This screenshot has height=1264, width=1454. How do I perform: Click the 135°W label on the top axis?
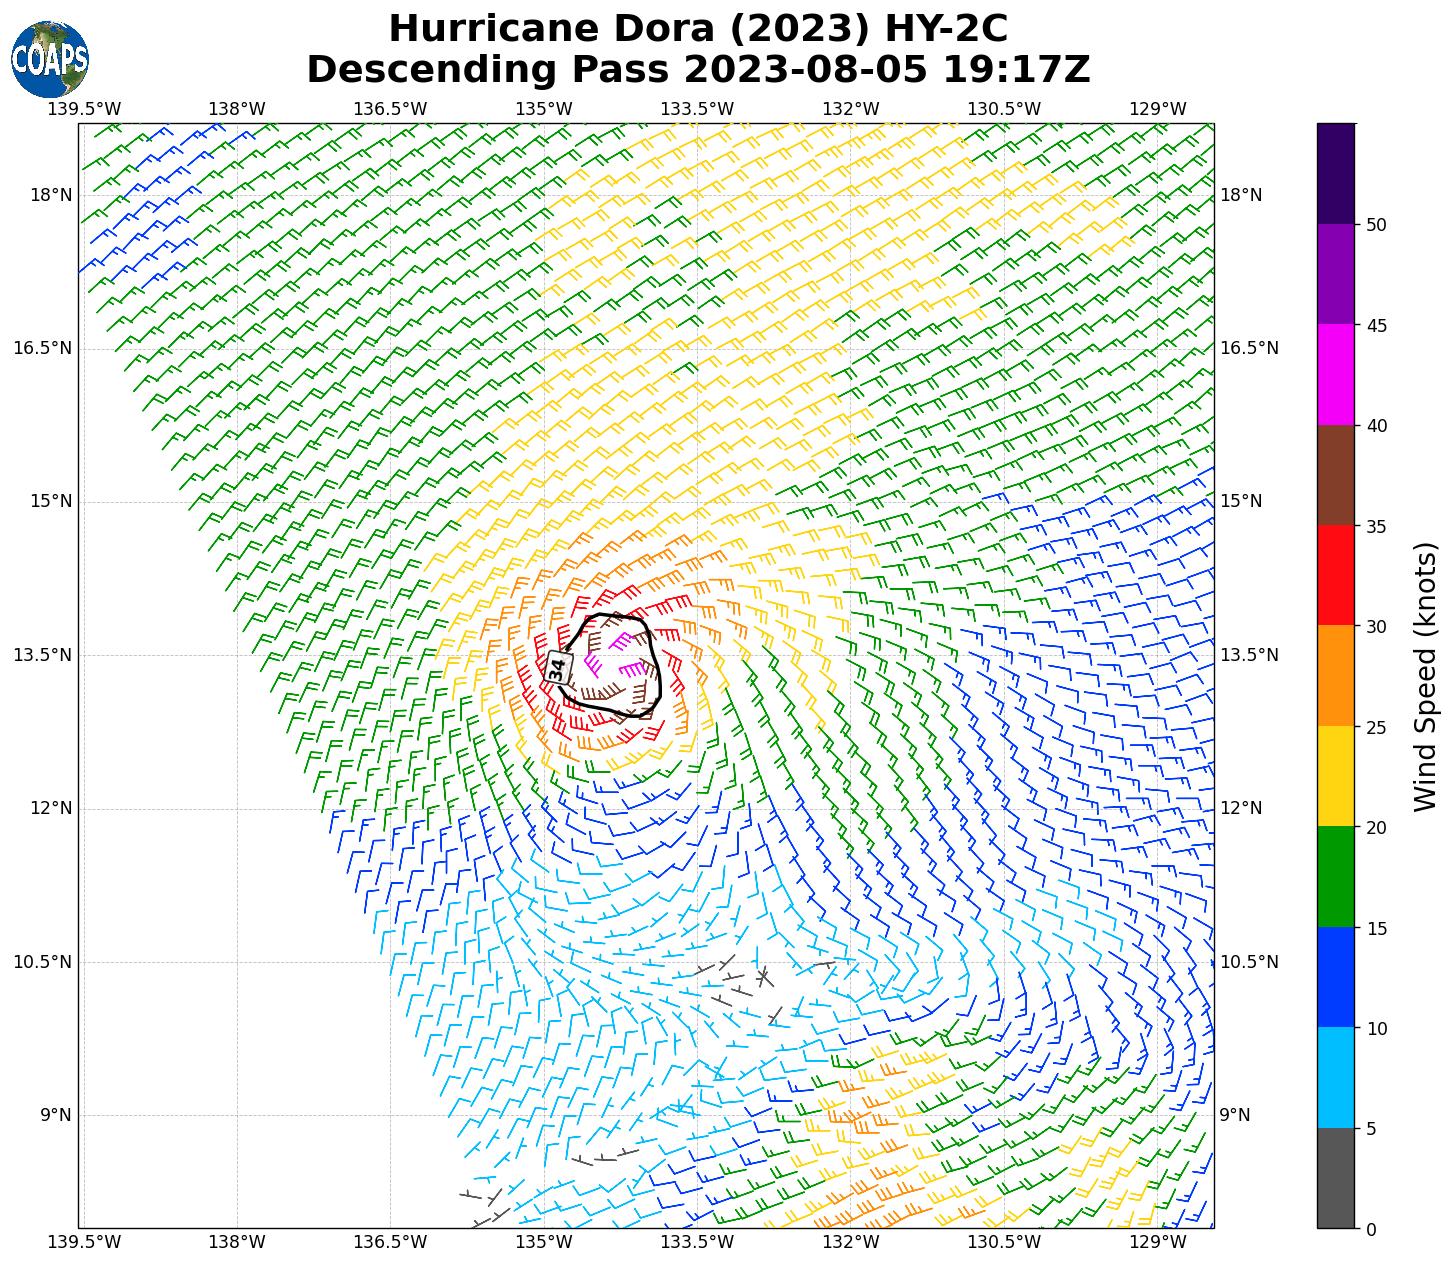click(544, 109)
